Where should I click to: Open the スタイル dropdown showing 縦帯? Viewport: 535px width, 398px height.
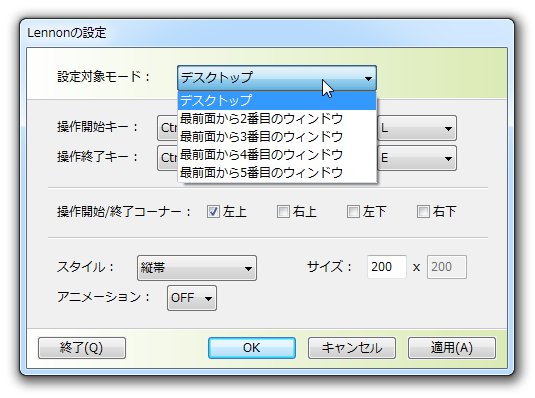(x=197, y=268)
